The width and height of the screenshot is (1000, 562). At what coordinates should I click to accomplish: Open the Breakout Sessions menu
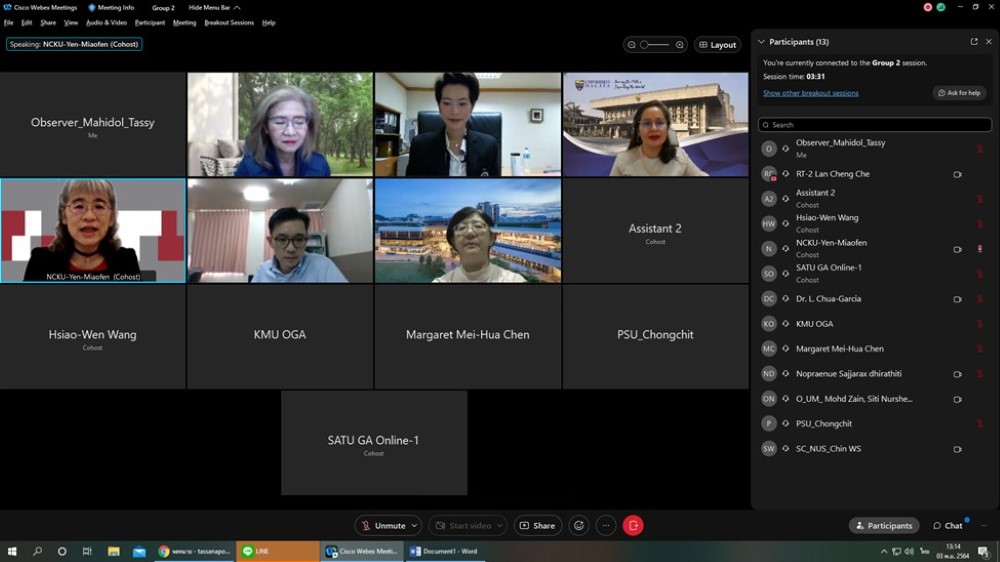[x=229, y=22]
